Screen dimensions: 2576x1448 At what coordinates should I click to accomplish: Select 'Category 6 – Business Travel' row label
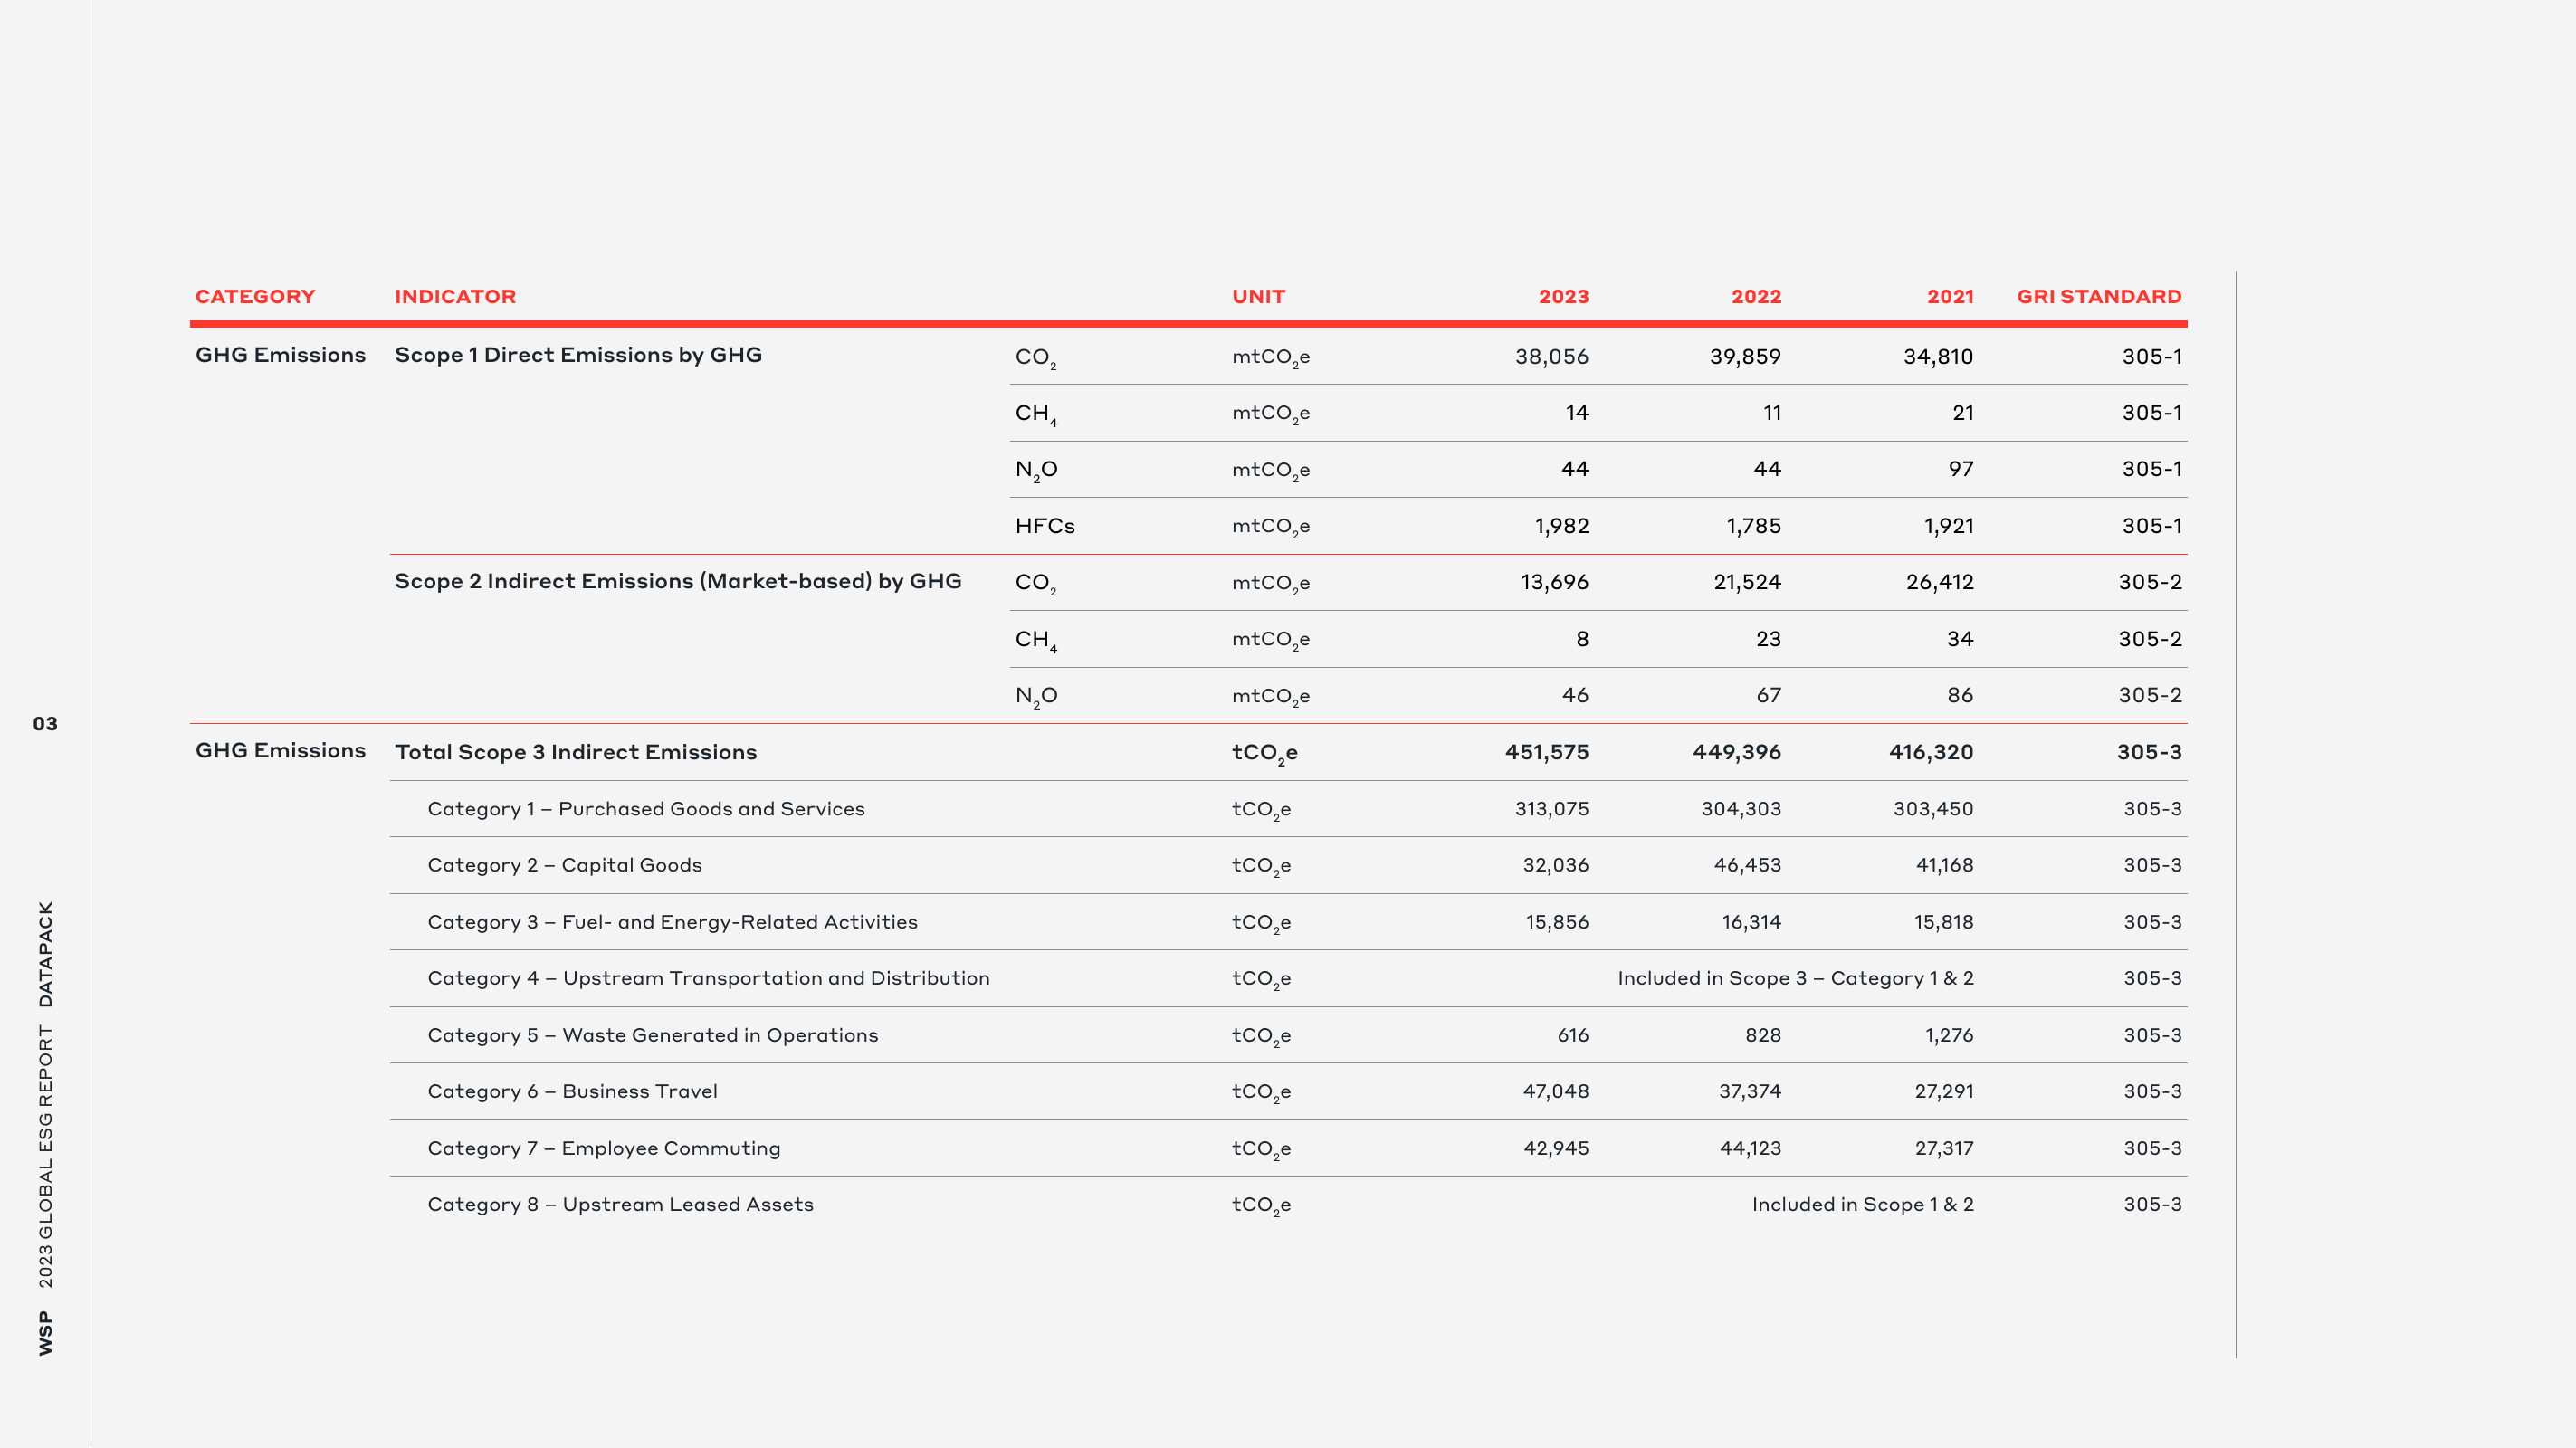(572, 1091)
